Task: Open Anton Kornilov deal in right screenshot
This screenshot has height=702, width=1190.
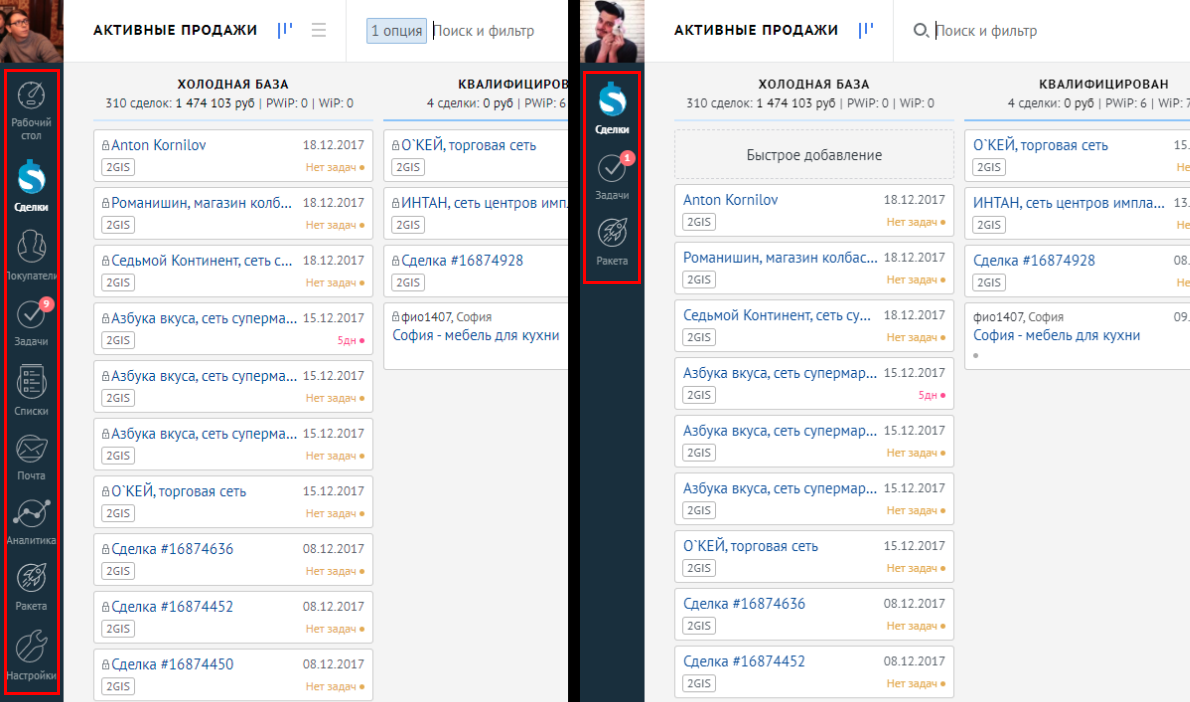Action: 730,200
